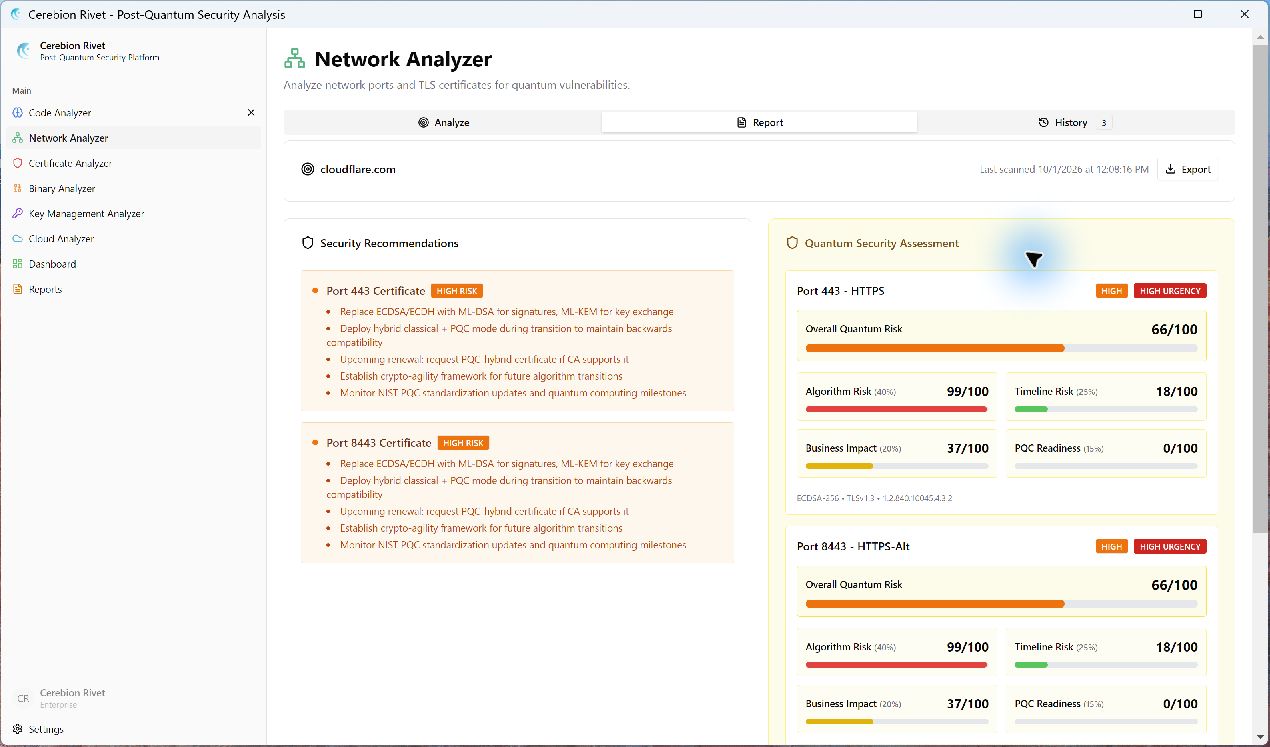Click the Port 8443 Certificate heading
Image resolution: width=1270 pixels, height=747 pixels.
378,443
